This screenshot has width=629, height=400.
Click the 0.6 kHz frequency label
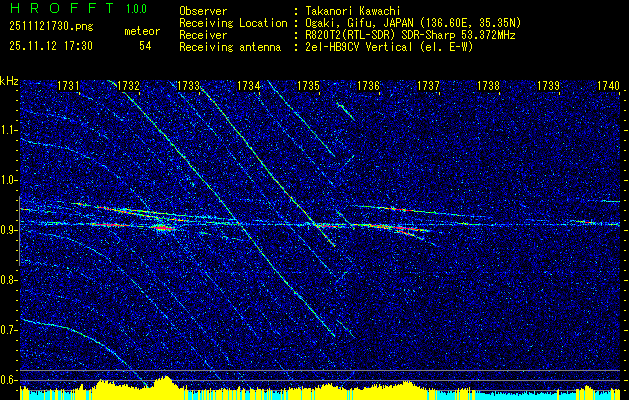tap(10, 380)
